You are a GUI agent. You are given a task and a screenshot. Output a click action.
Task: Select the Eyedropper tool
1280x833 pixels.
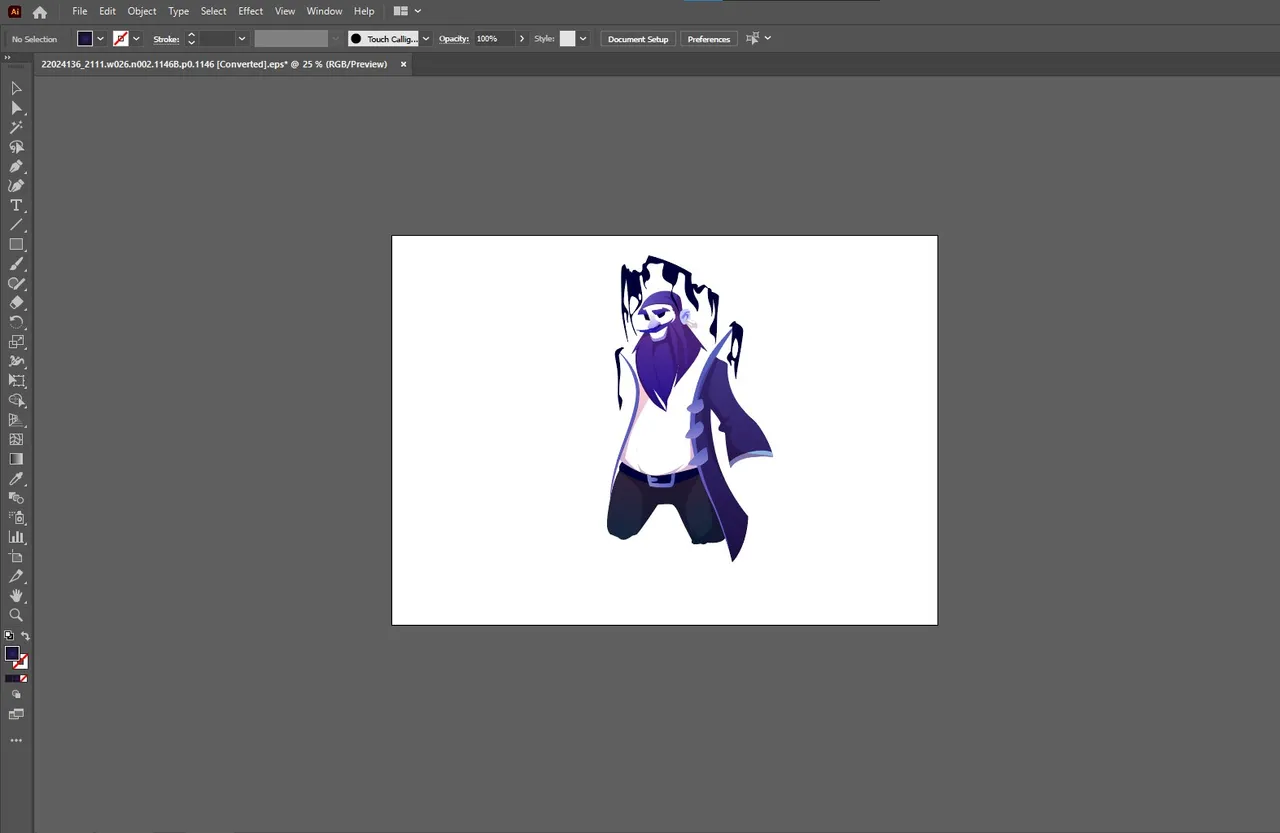[x=16, y=478]
